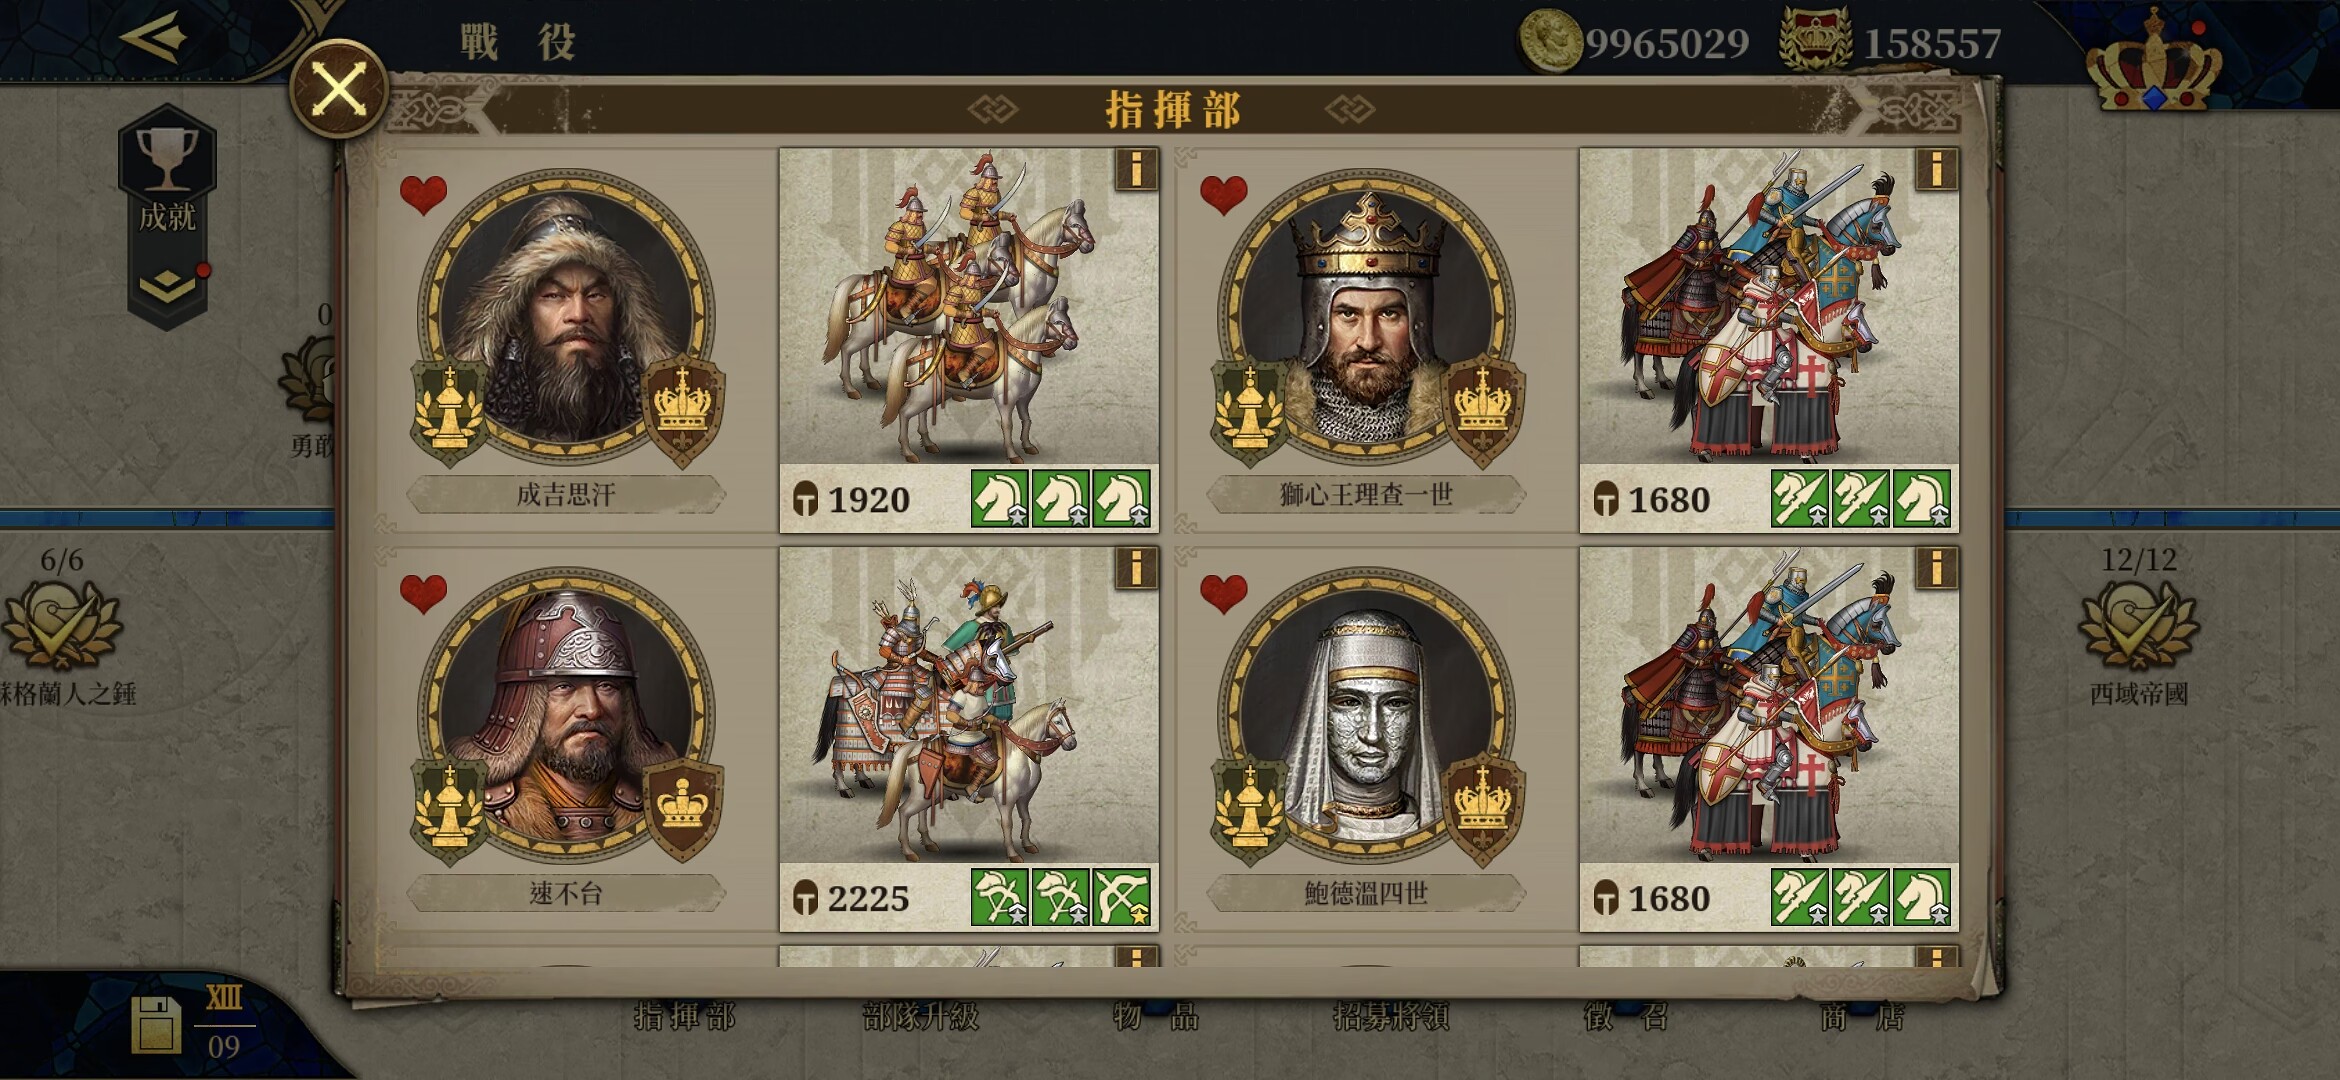This screenshot has width=2340, height=1080.
Task: Open info for 鮑德溫四世's knight unit
Action: (x=1936, y=568)
